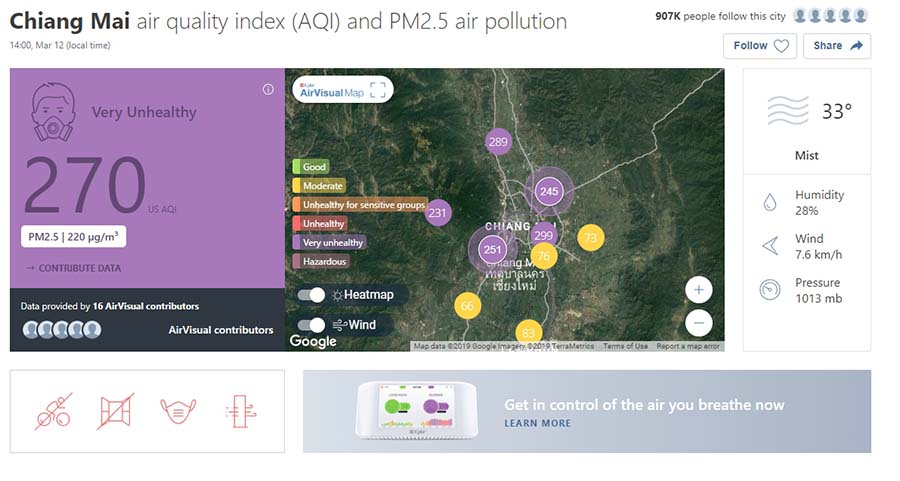This screenshot has width=900, height=481.
Task: Click the 270 US AQI value
Action: pyautogui.click(x=85, y=185)
